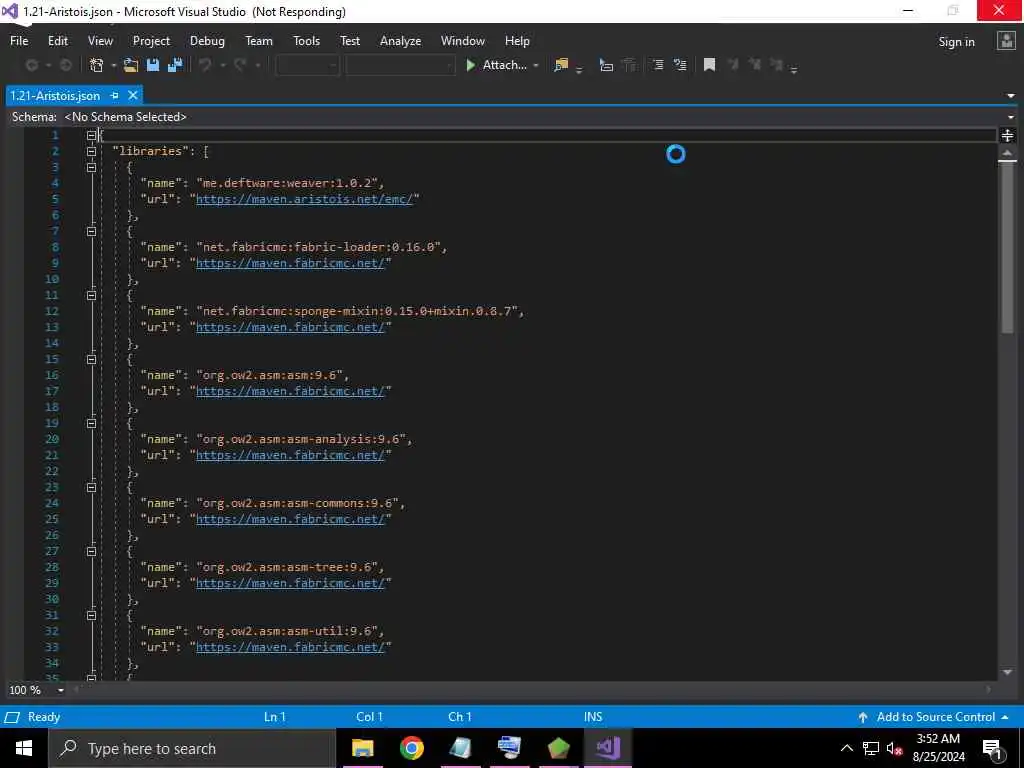
Task: Click the Attach... run button
Action: point(496,65)
